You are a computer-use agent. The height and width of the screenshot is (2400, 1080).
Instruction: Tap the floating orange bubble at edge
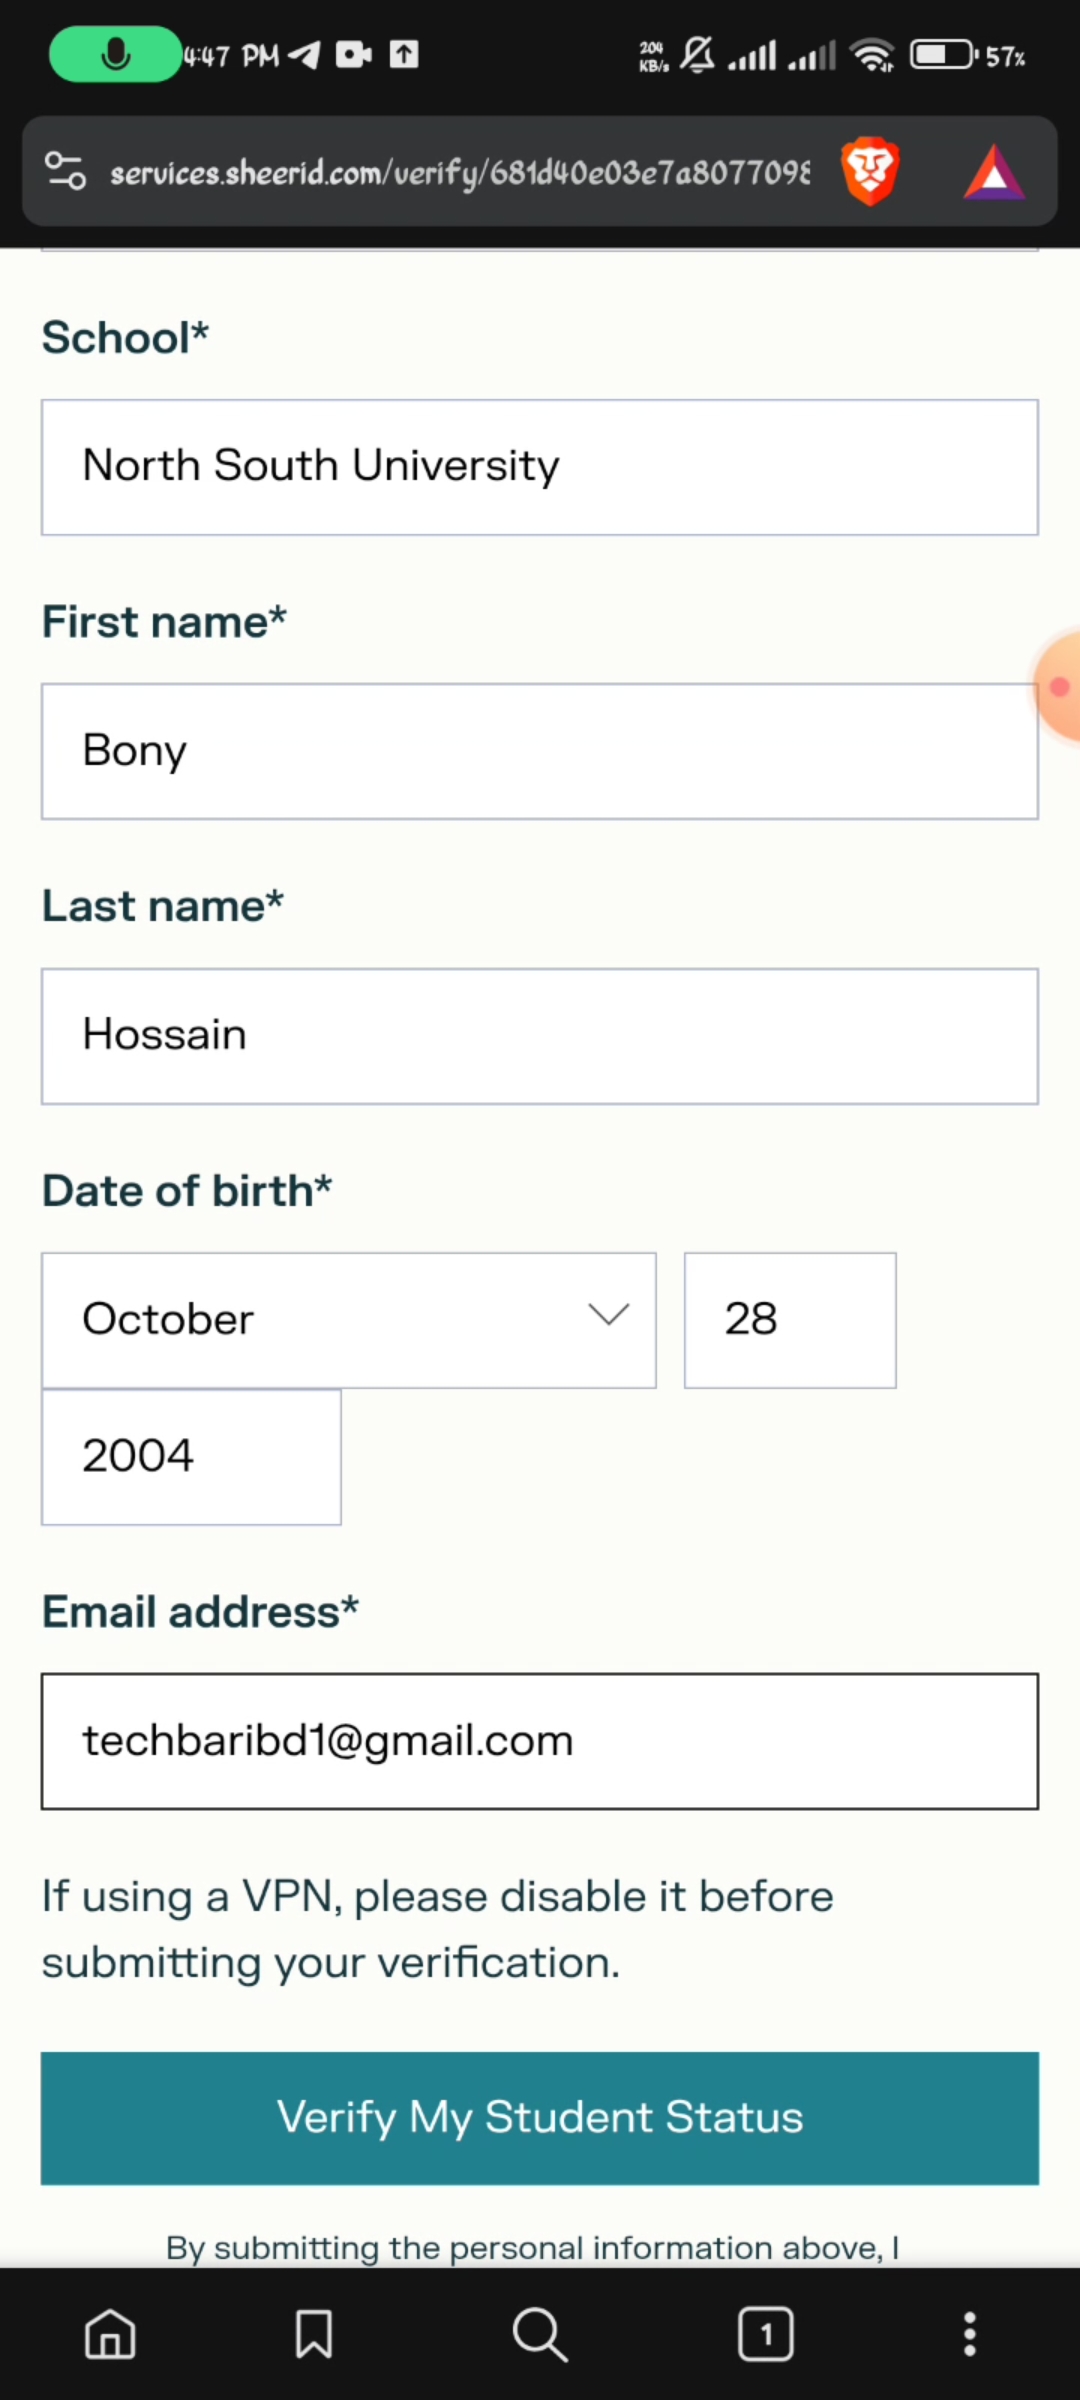click(1059, 687)
